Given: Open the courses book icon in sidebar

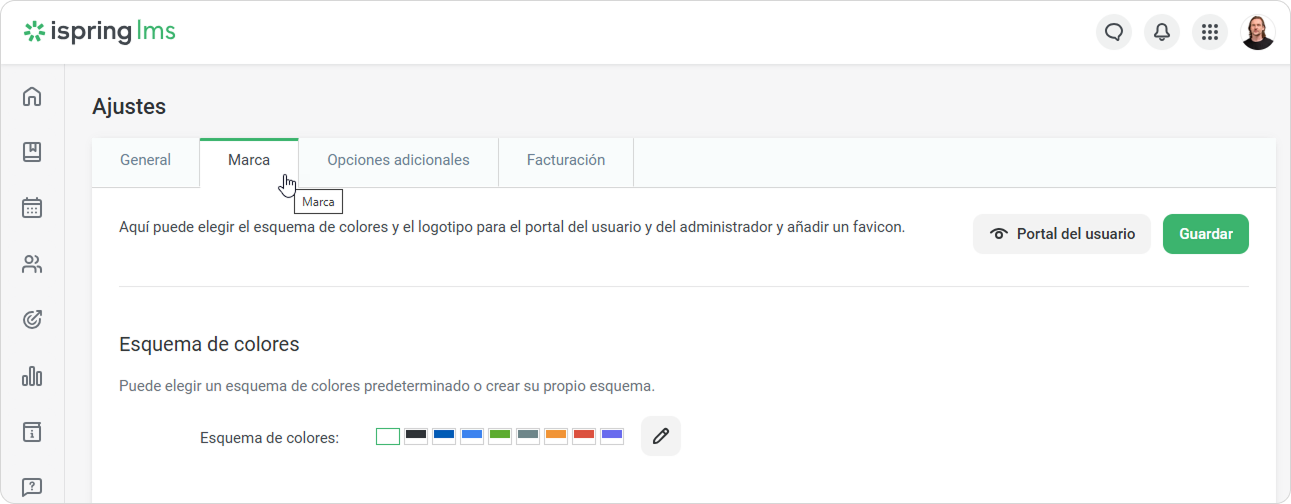Looking at the screenshot, I should tap(32, 152).
